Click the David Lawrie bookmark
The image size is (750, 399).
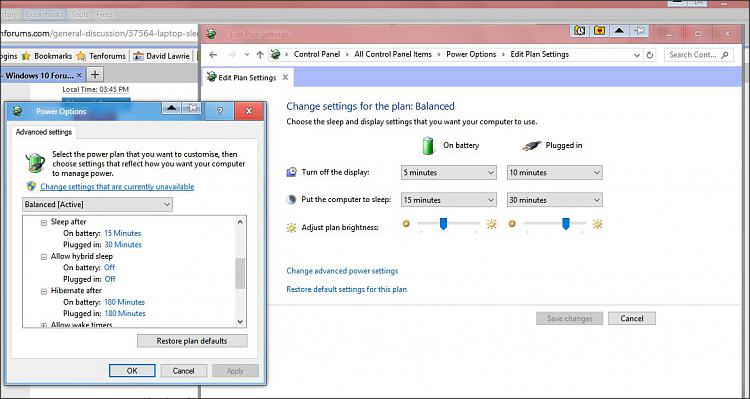162,56
